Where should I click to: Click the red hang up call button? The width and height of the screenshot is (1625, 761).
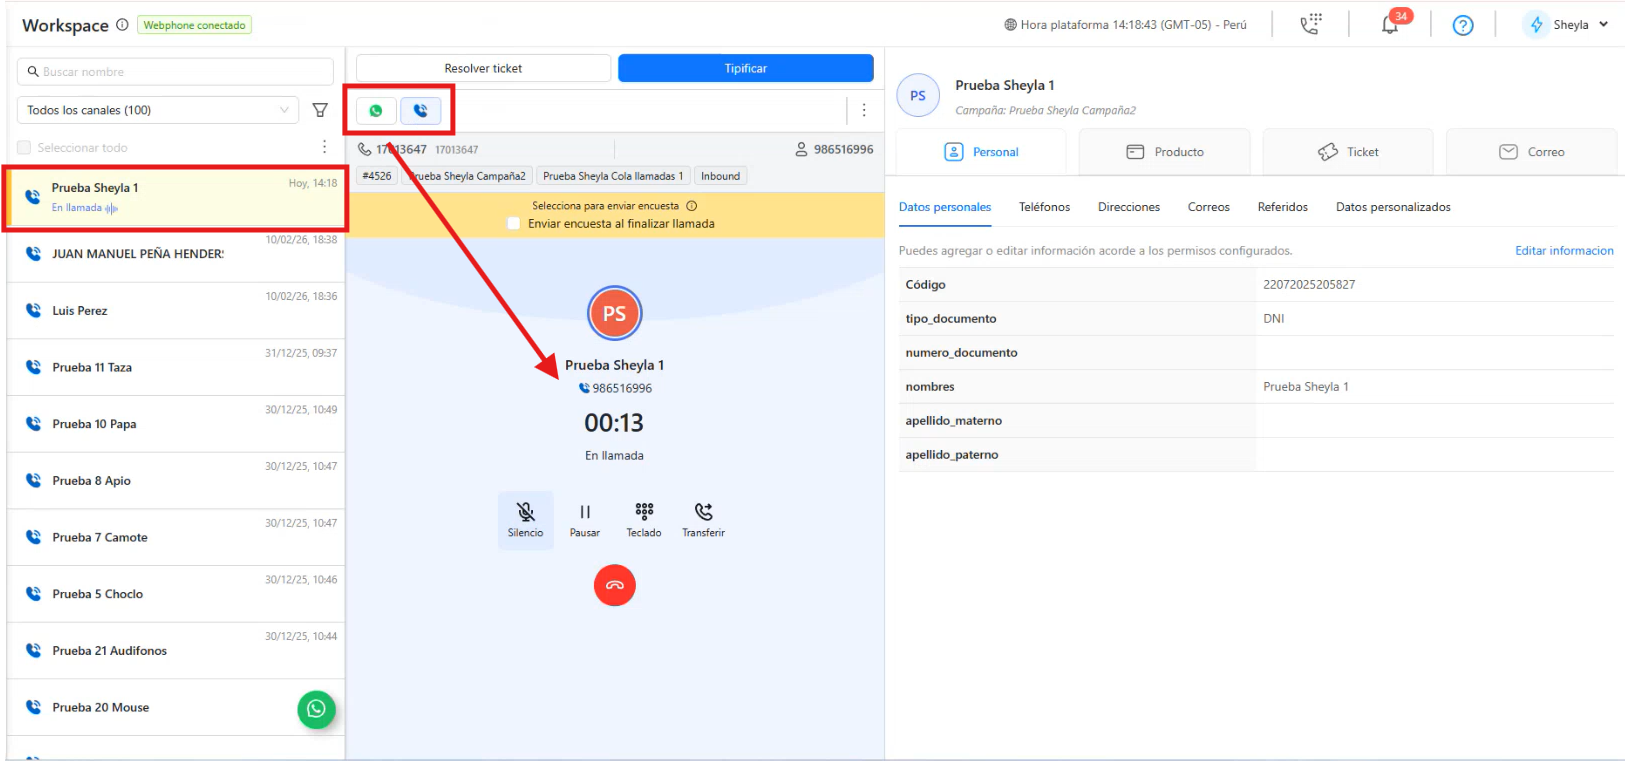tap(614, 585)
